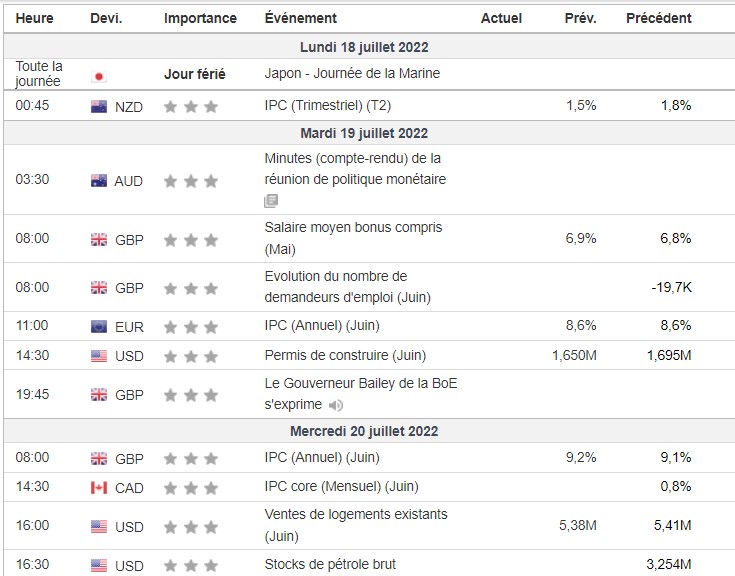Sort by the Heure column header
Image resolution: width=735 pixels, height=576 pixels.
(35, 18)
